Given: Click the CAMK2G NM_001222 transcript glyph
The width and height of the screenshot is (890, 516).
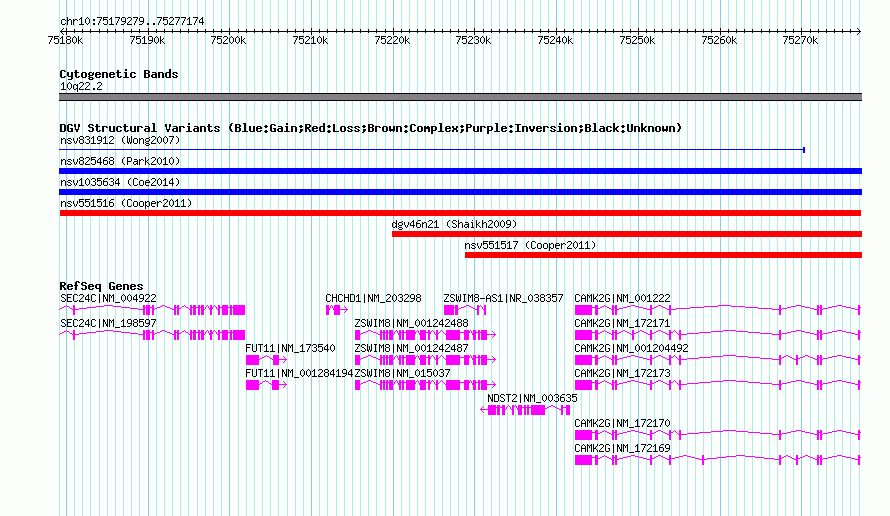Looking at the screenshot, I should [717, 310].
